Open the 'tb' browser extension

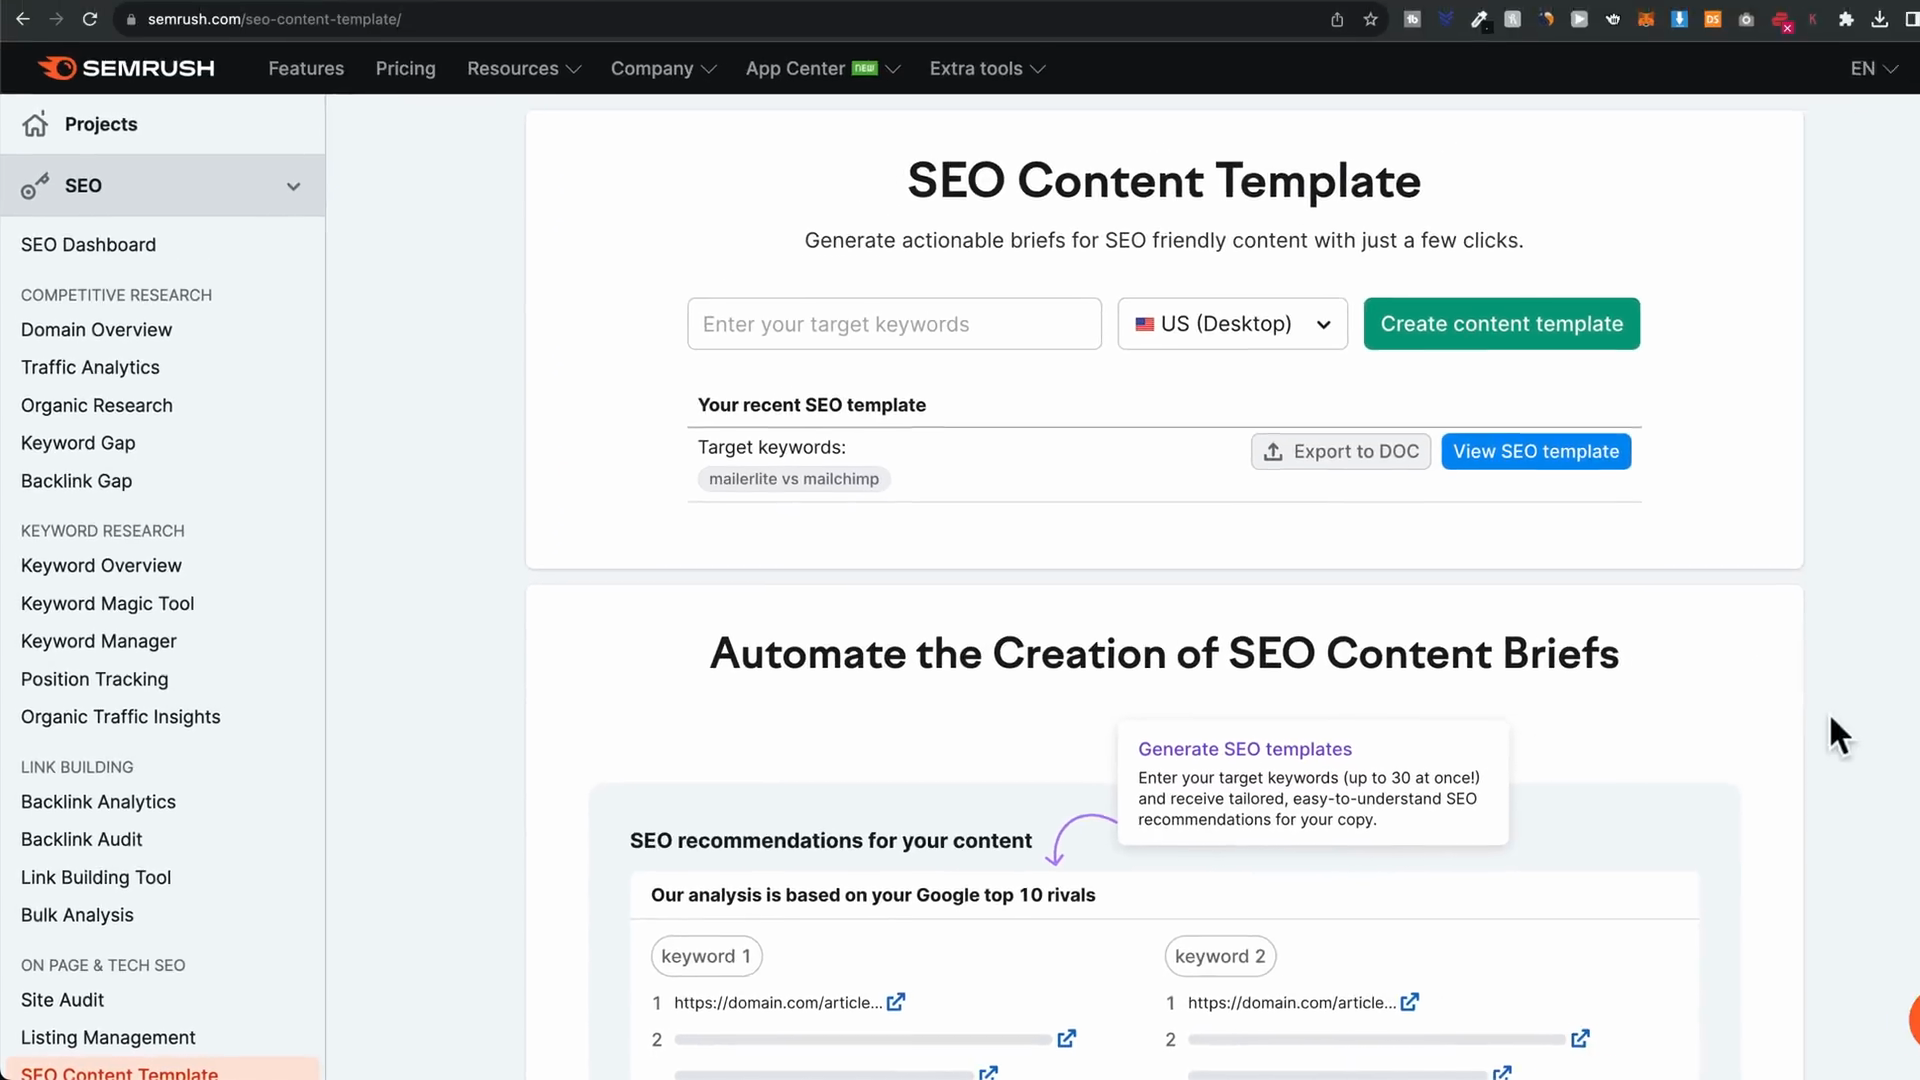(x=1412, y=19)
